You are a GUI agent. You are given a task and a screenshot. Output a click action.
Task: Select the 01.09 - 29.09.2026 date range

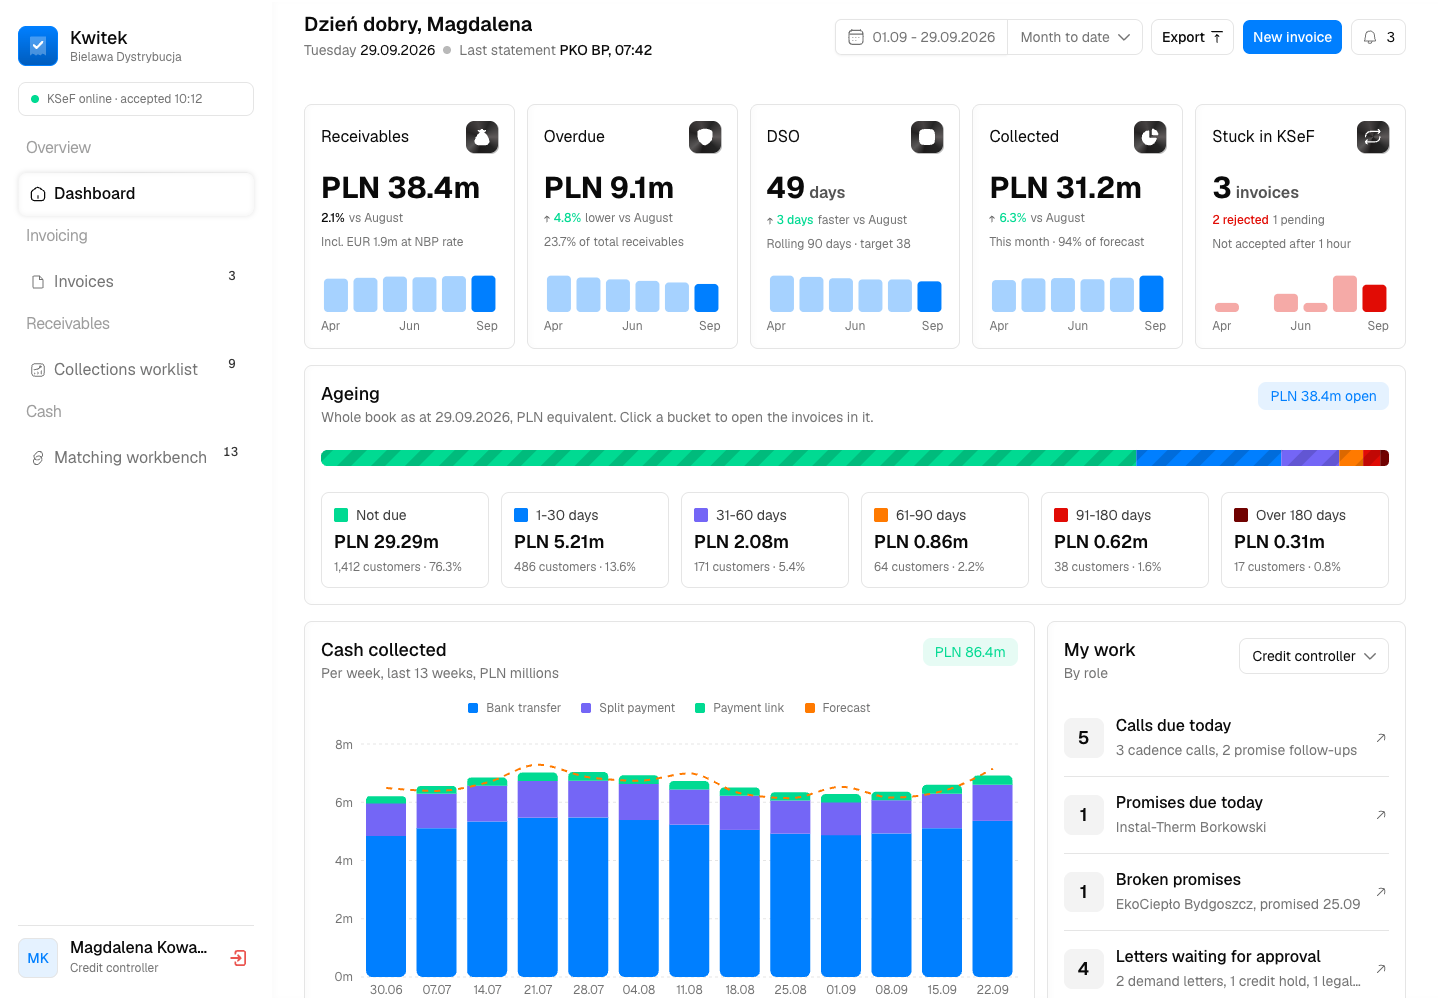tap(922, 37)
